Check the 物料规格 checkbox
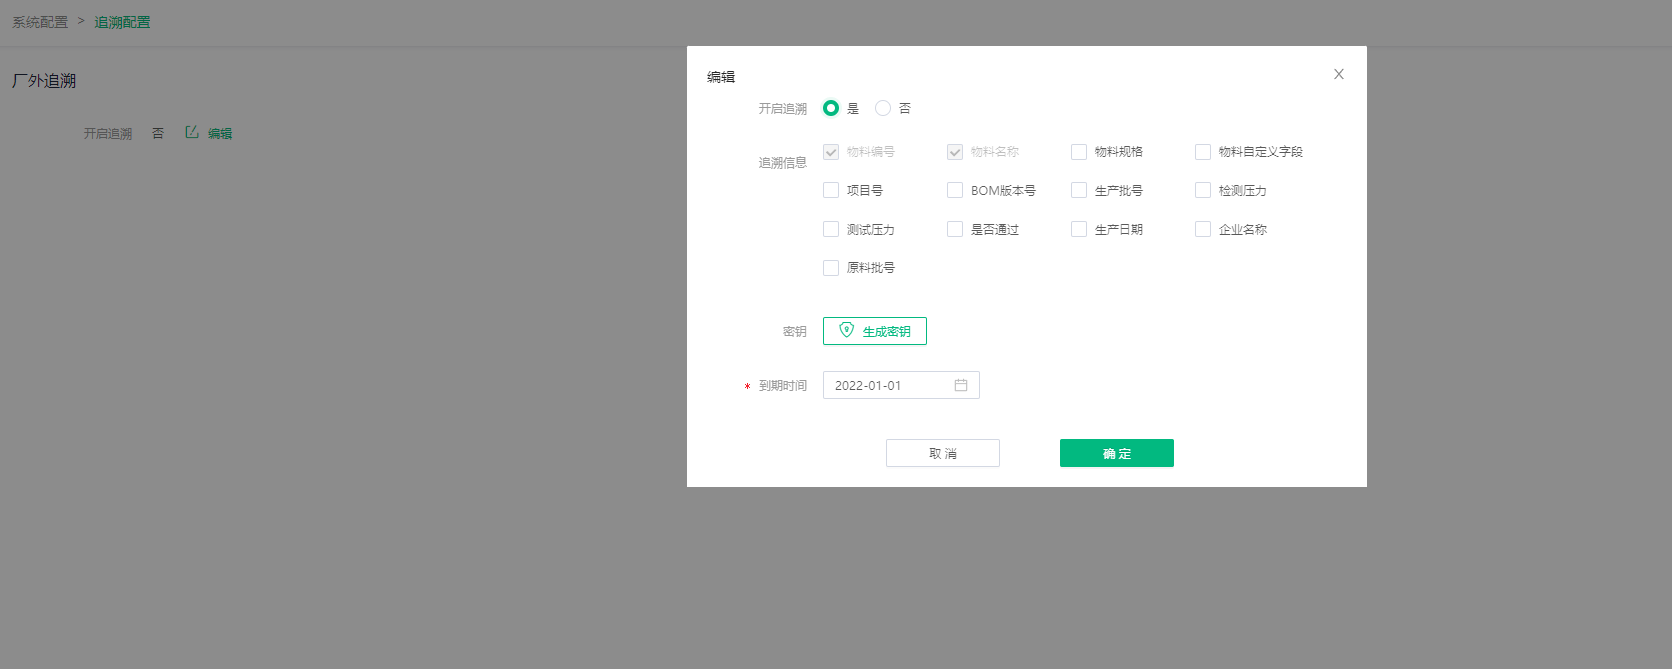The width and height of the screenshot is (1672, 669). tap(1079, 152)
